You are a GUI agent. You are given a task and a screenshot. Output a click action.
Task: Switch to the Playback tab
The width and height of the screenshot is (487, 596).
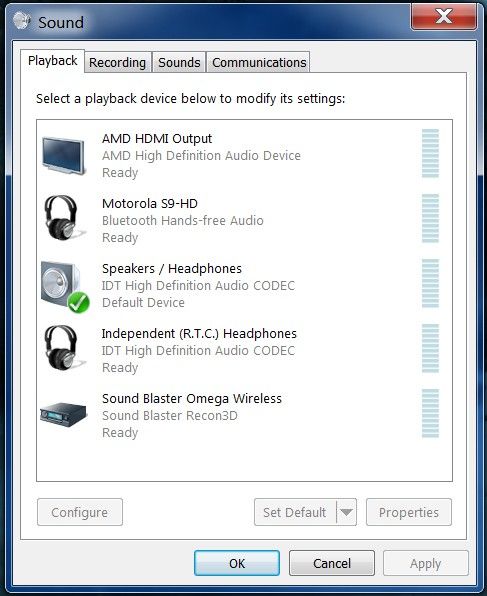click(x=52, y=61)
